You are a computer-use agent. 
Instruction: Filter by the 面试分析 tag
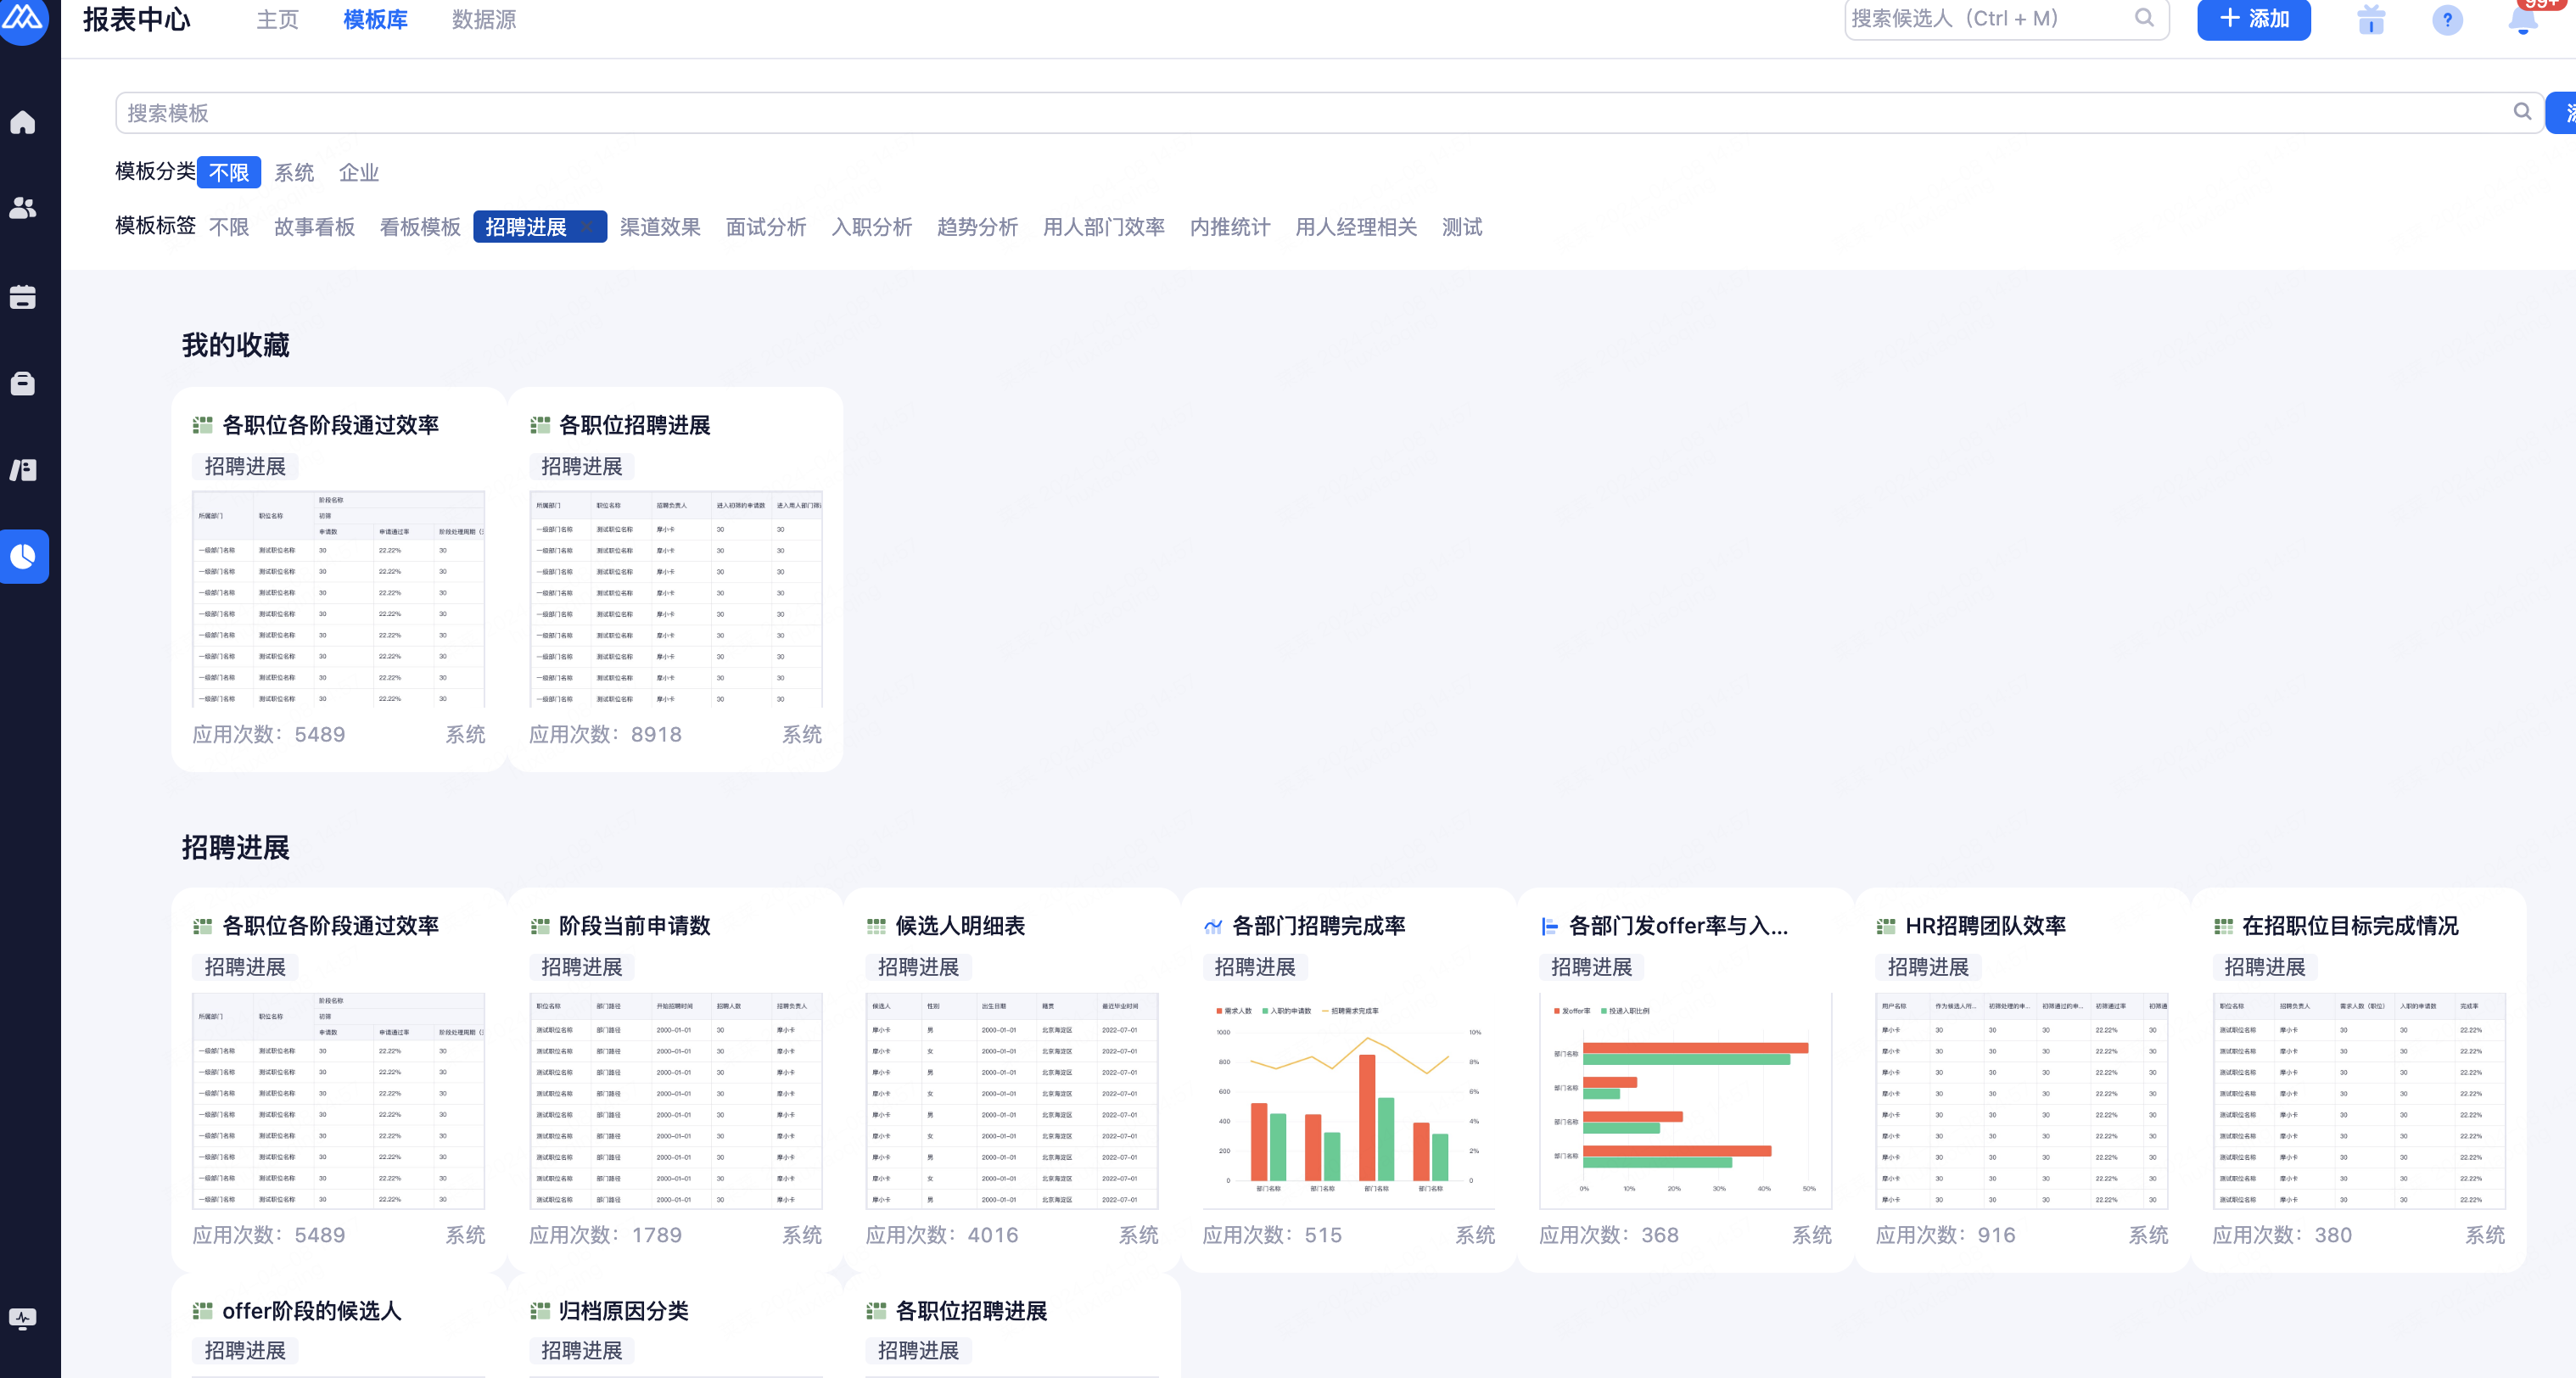[766, 227]
